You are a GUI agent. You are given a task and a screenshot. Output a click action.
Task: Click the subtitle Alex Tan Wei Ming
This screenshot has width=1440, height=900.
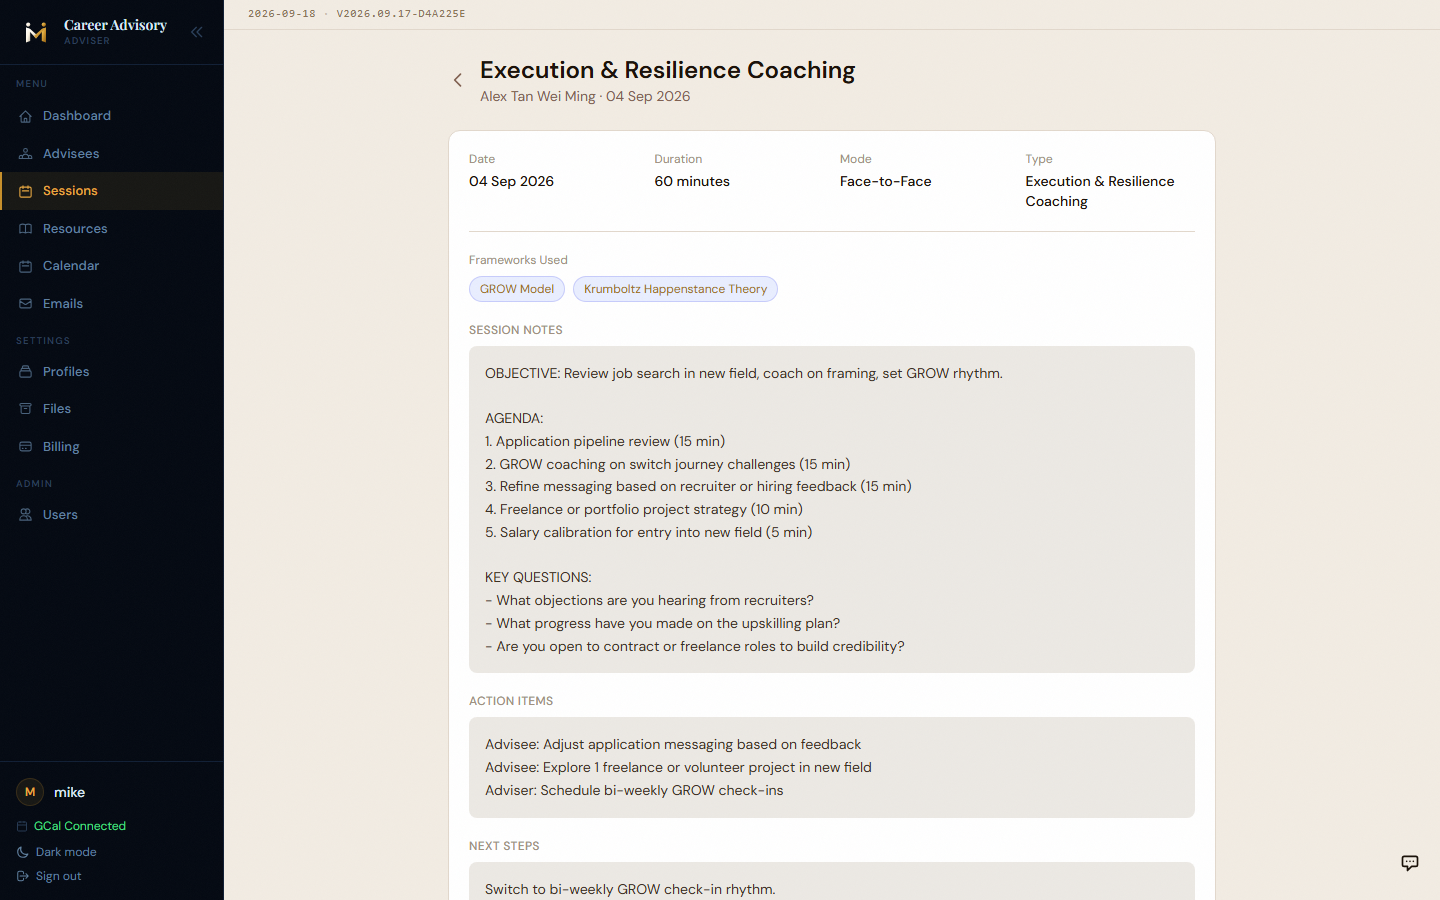pyautogui.click(x=537, y=97)
